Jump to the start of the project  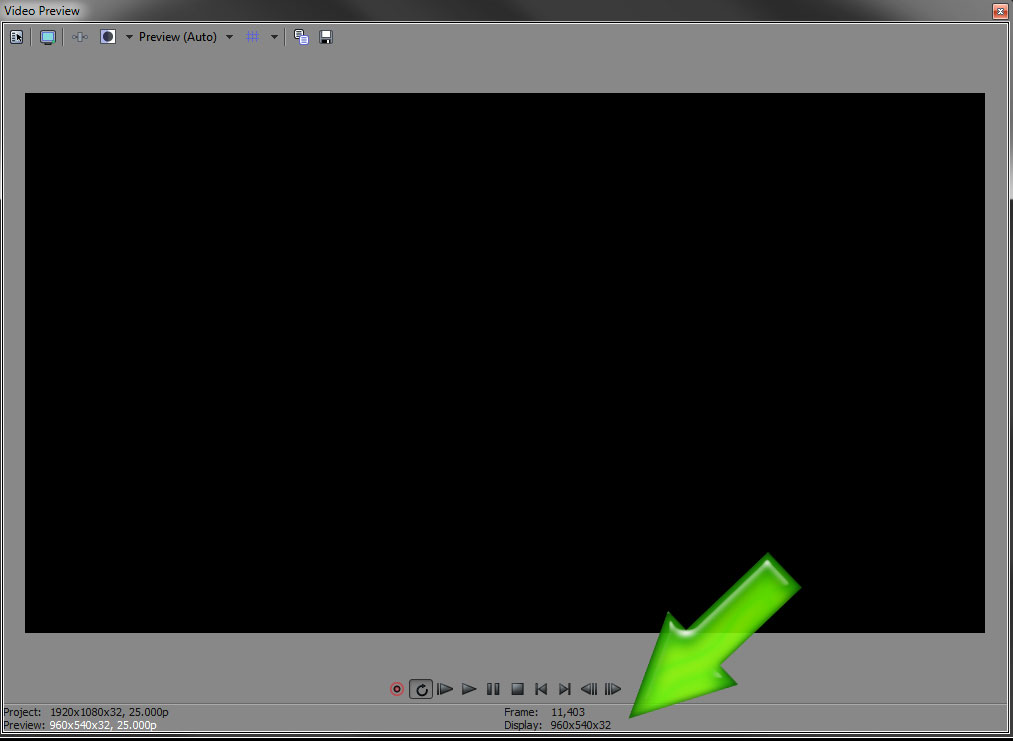(541, 689)
